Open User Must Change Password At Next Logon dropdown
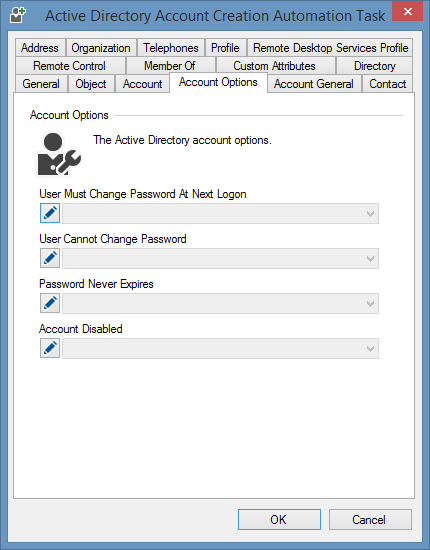The image size is (430, 550). click(220, 213)
